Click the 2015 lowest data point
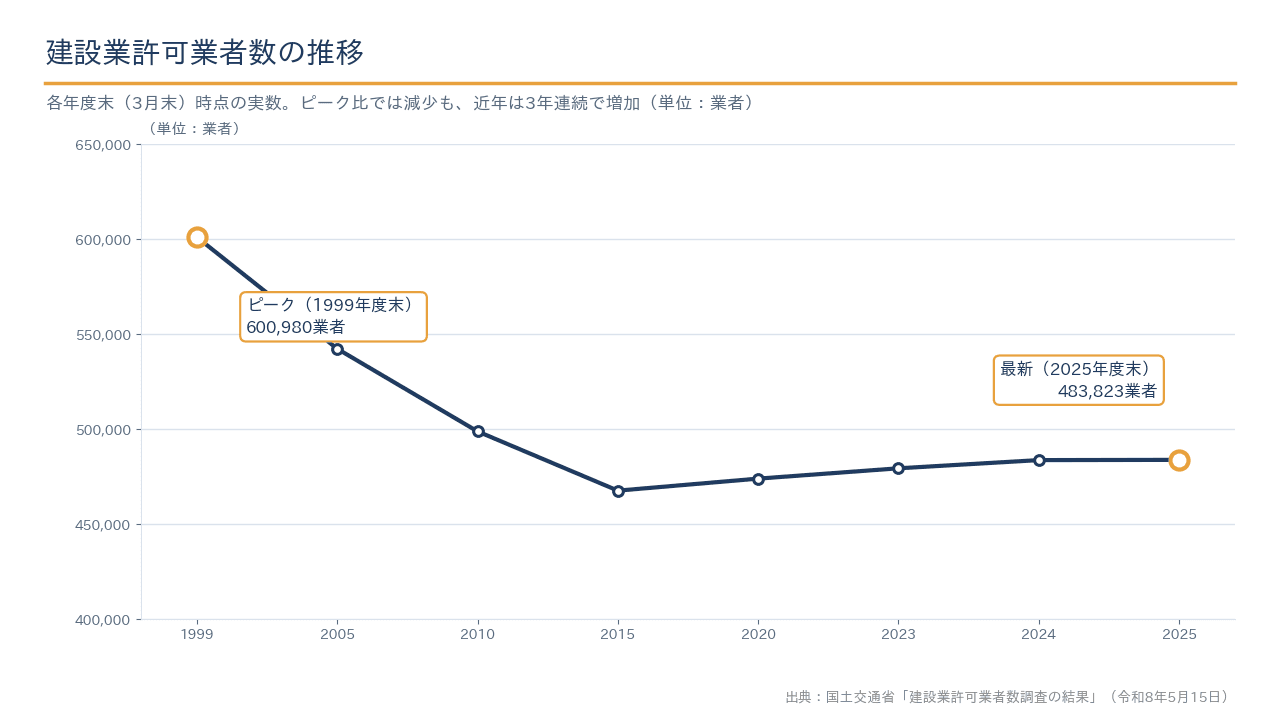 tap(618, 491)
